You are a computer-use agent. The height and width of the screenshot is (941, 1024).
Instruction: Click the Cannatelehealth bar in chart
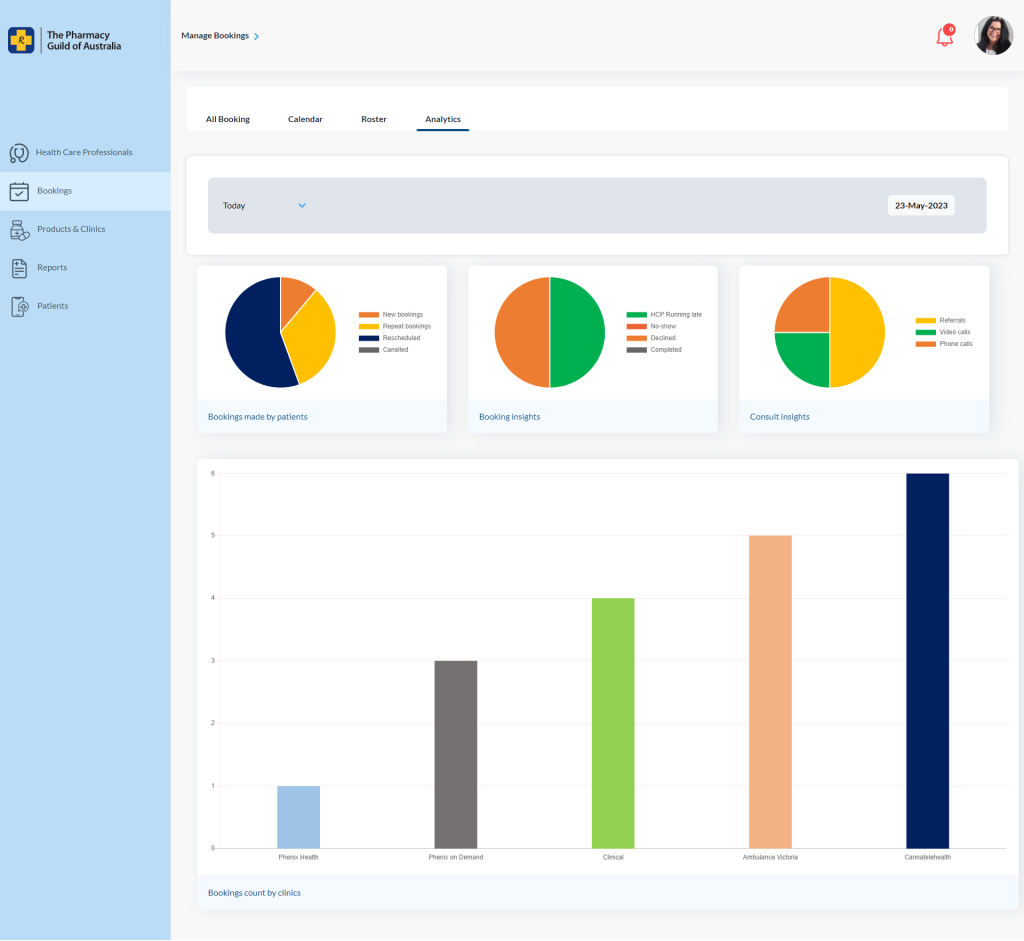pos(927,660)
